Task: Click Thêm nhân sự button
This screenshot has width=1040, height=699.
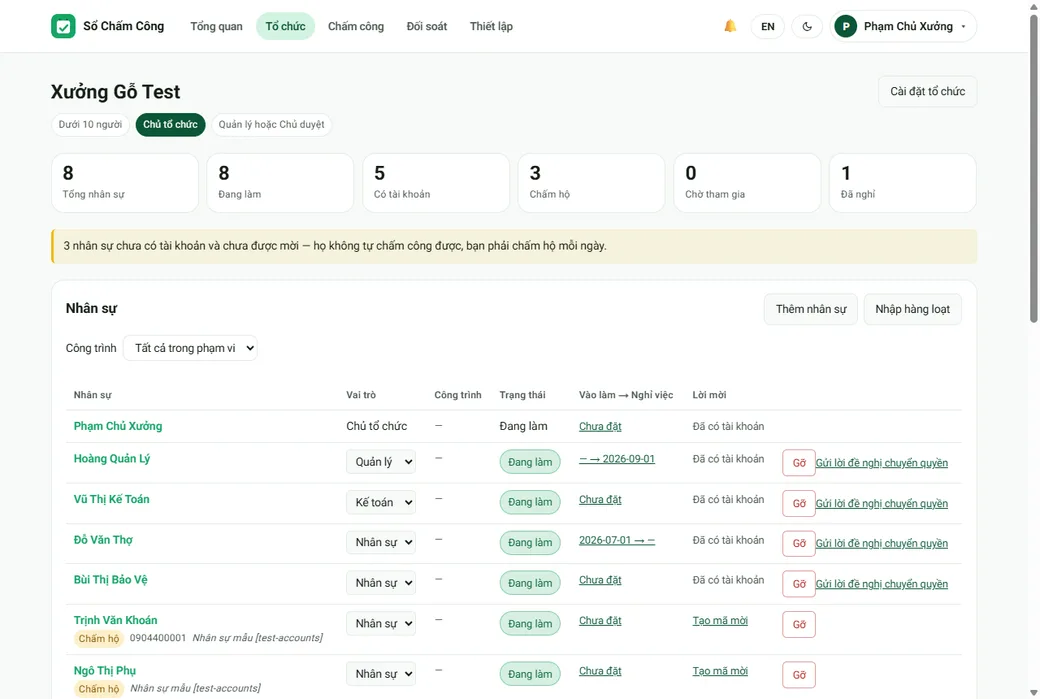Action: [x=811, y=309]
